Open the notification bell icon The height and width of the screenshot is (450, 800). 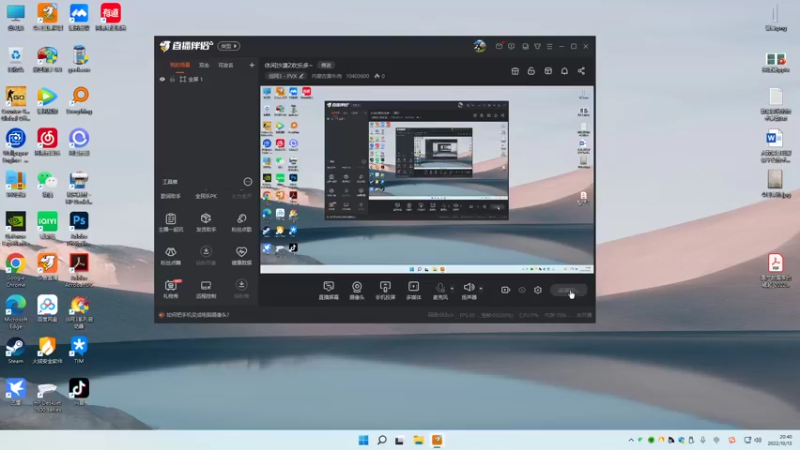coord(564,71)
